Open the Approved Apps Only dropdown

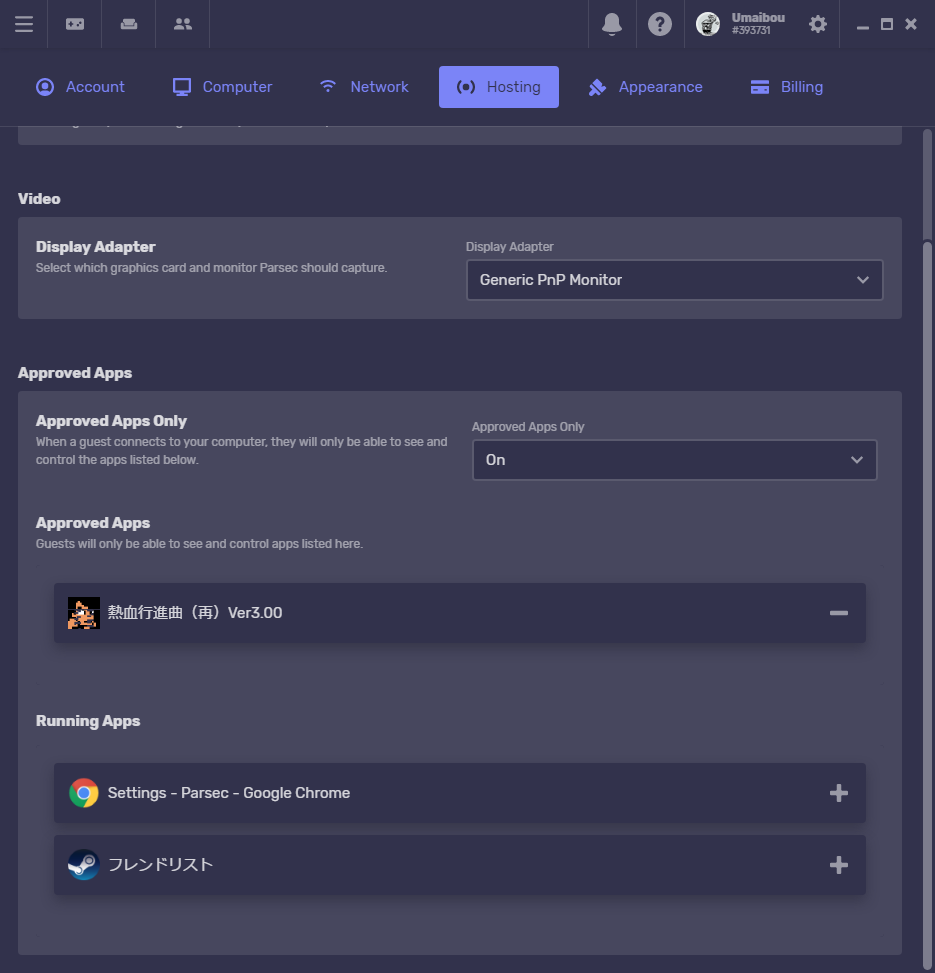[674, 460]
